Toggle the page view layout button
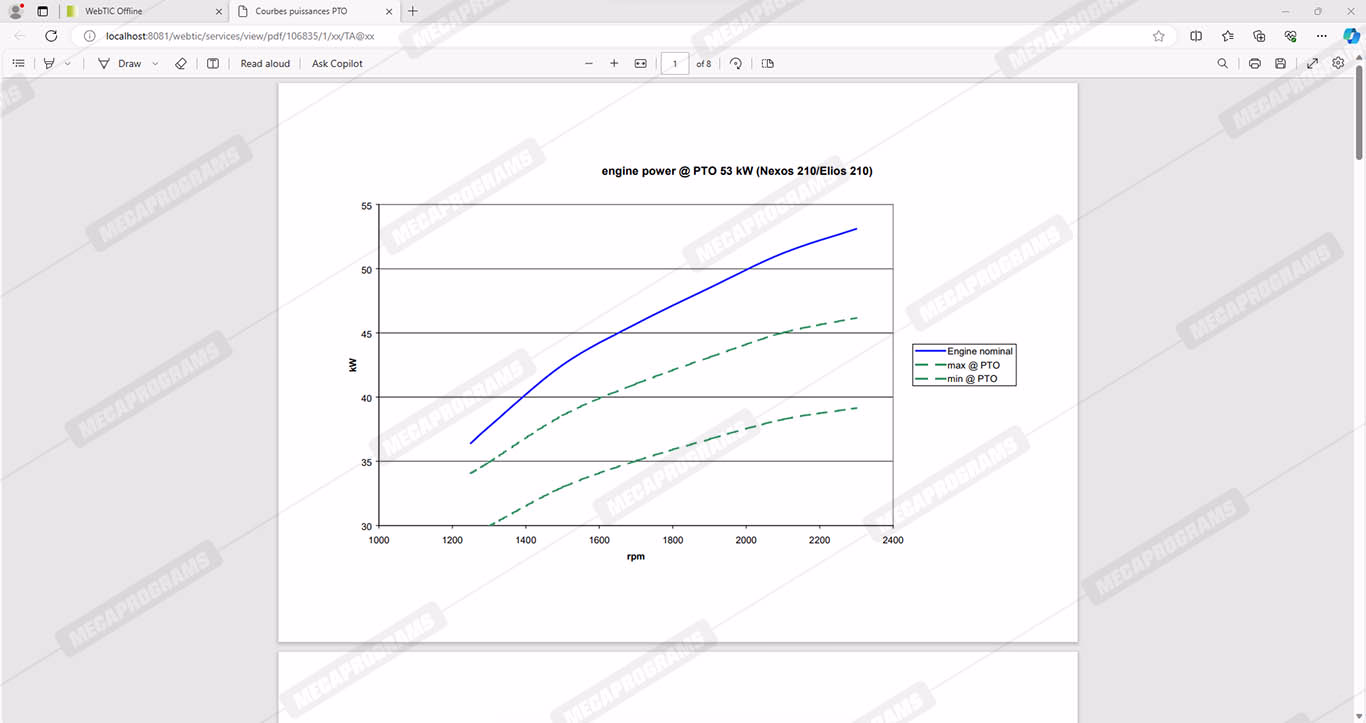 (x=768, y=63)
